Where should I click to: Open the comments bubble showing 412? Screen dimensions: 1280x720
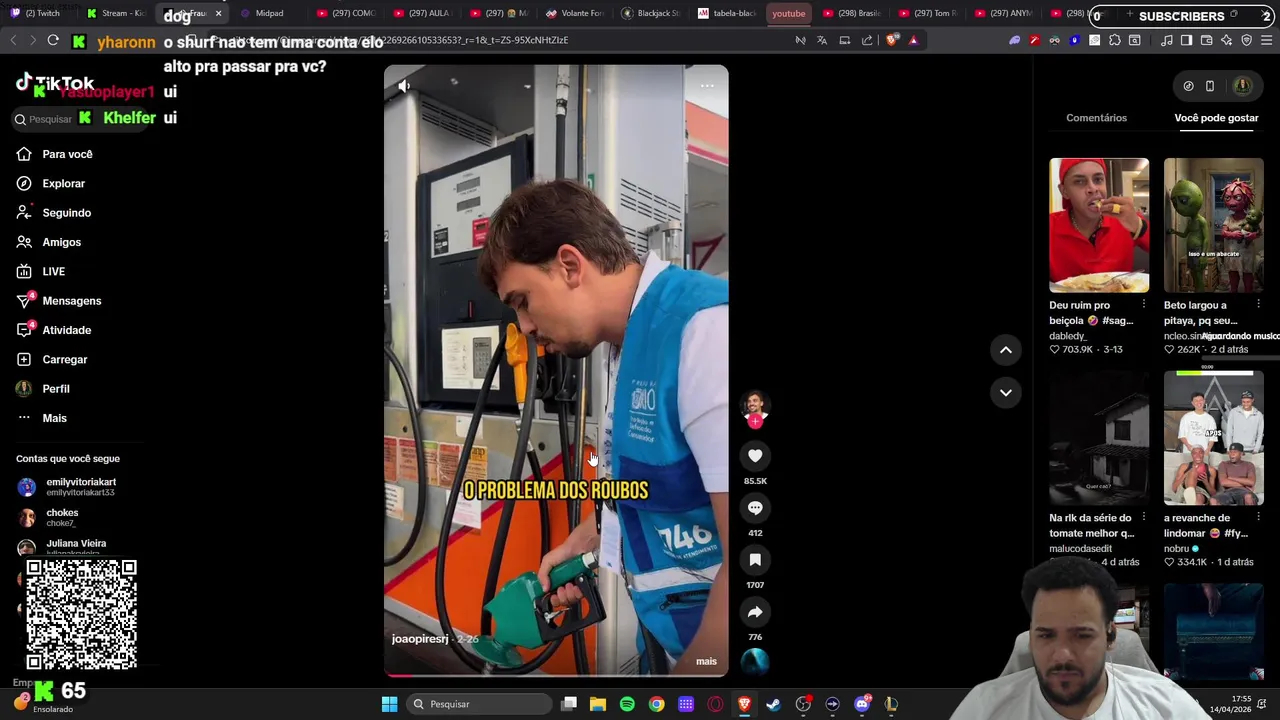(755, 508)
